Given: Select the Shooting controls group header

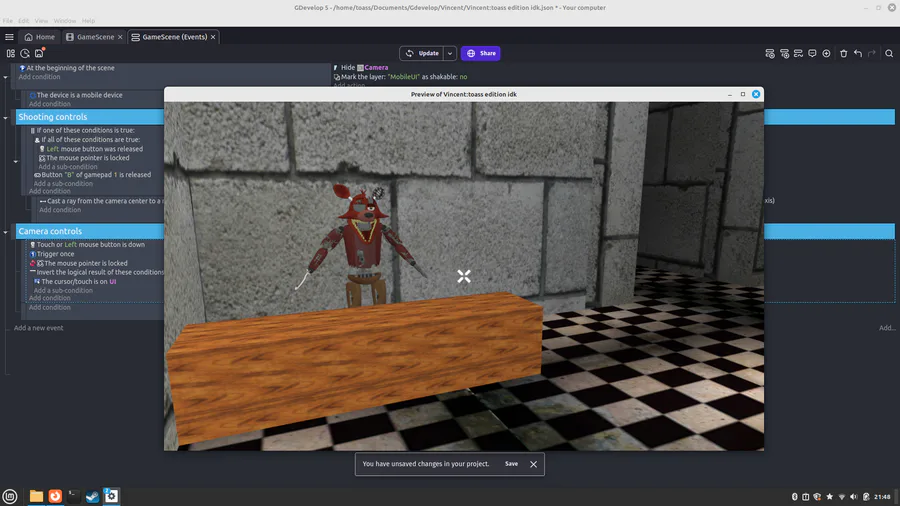Looking at the screenshot, I should point(90,117).
